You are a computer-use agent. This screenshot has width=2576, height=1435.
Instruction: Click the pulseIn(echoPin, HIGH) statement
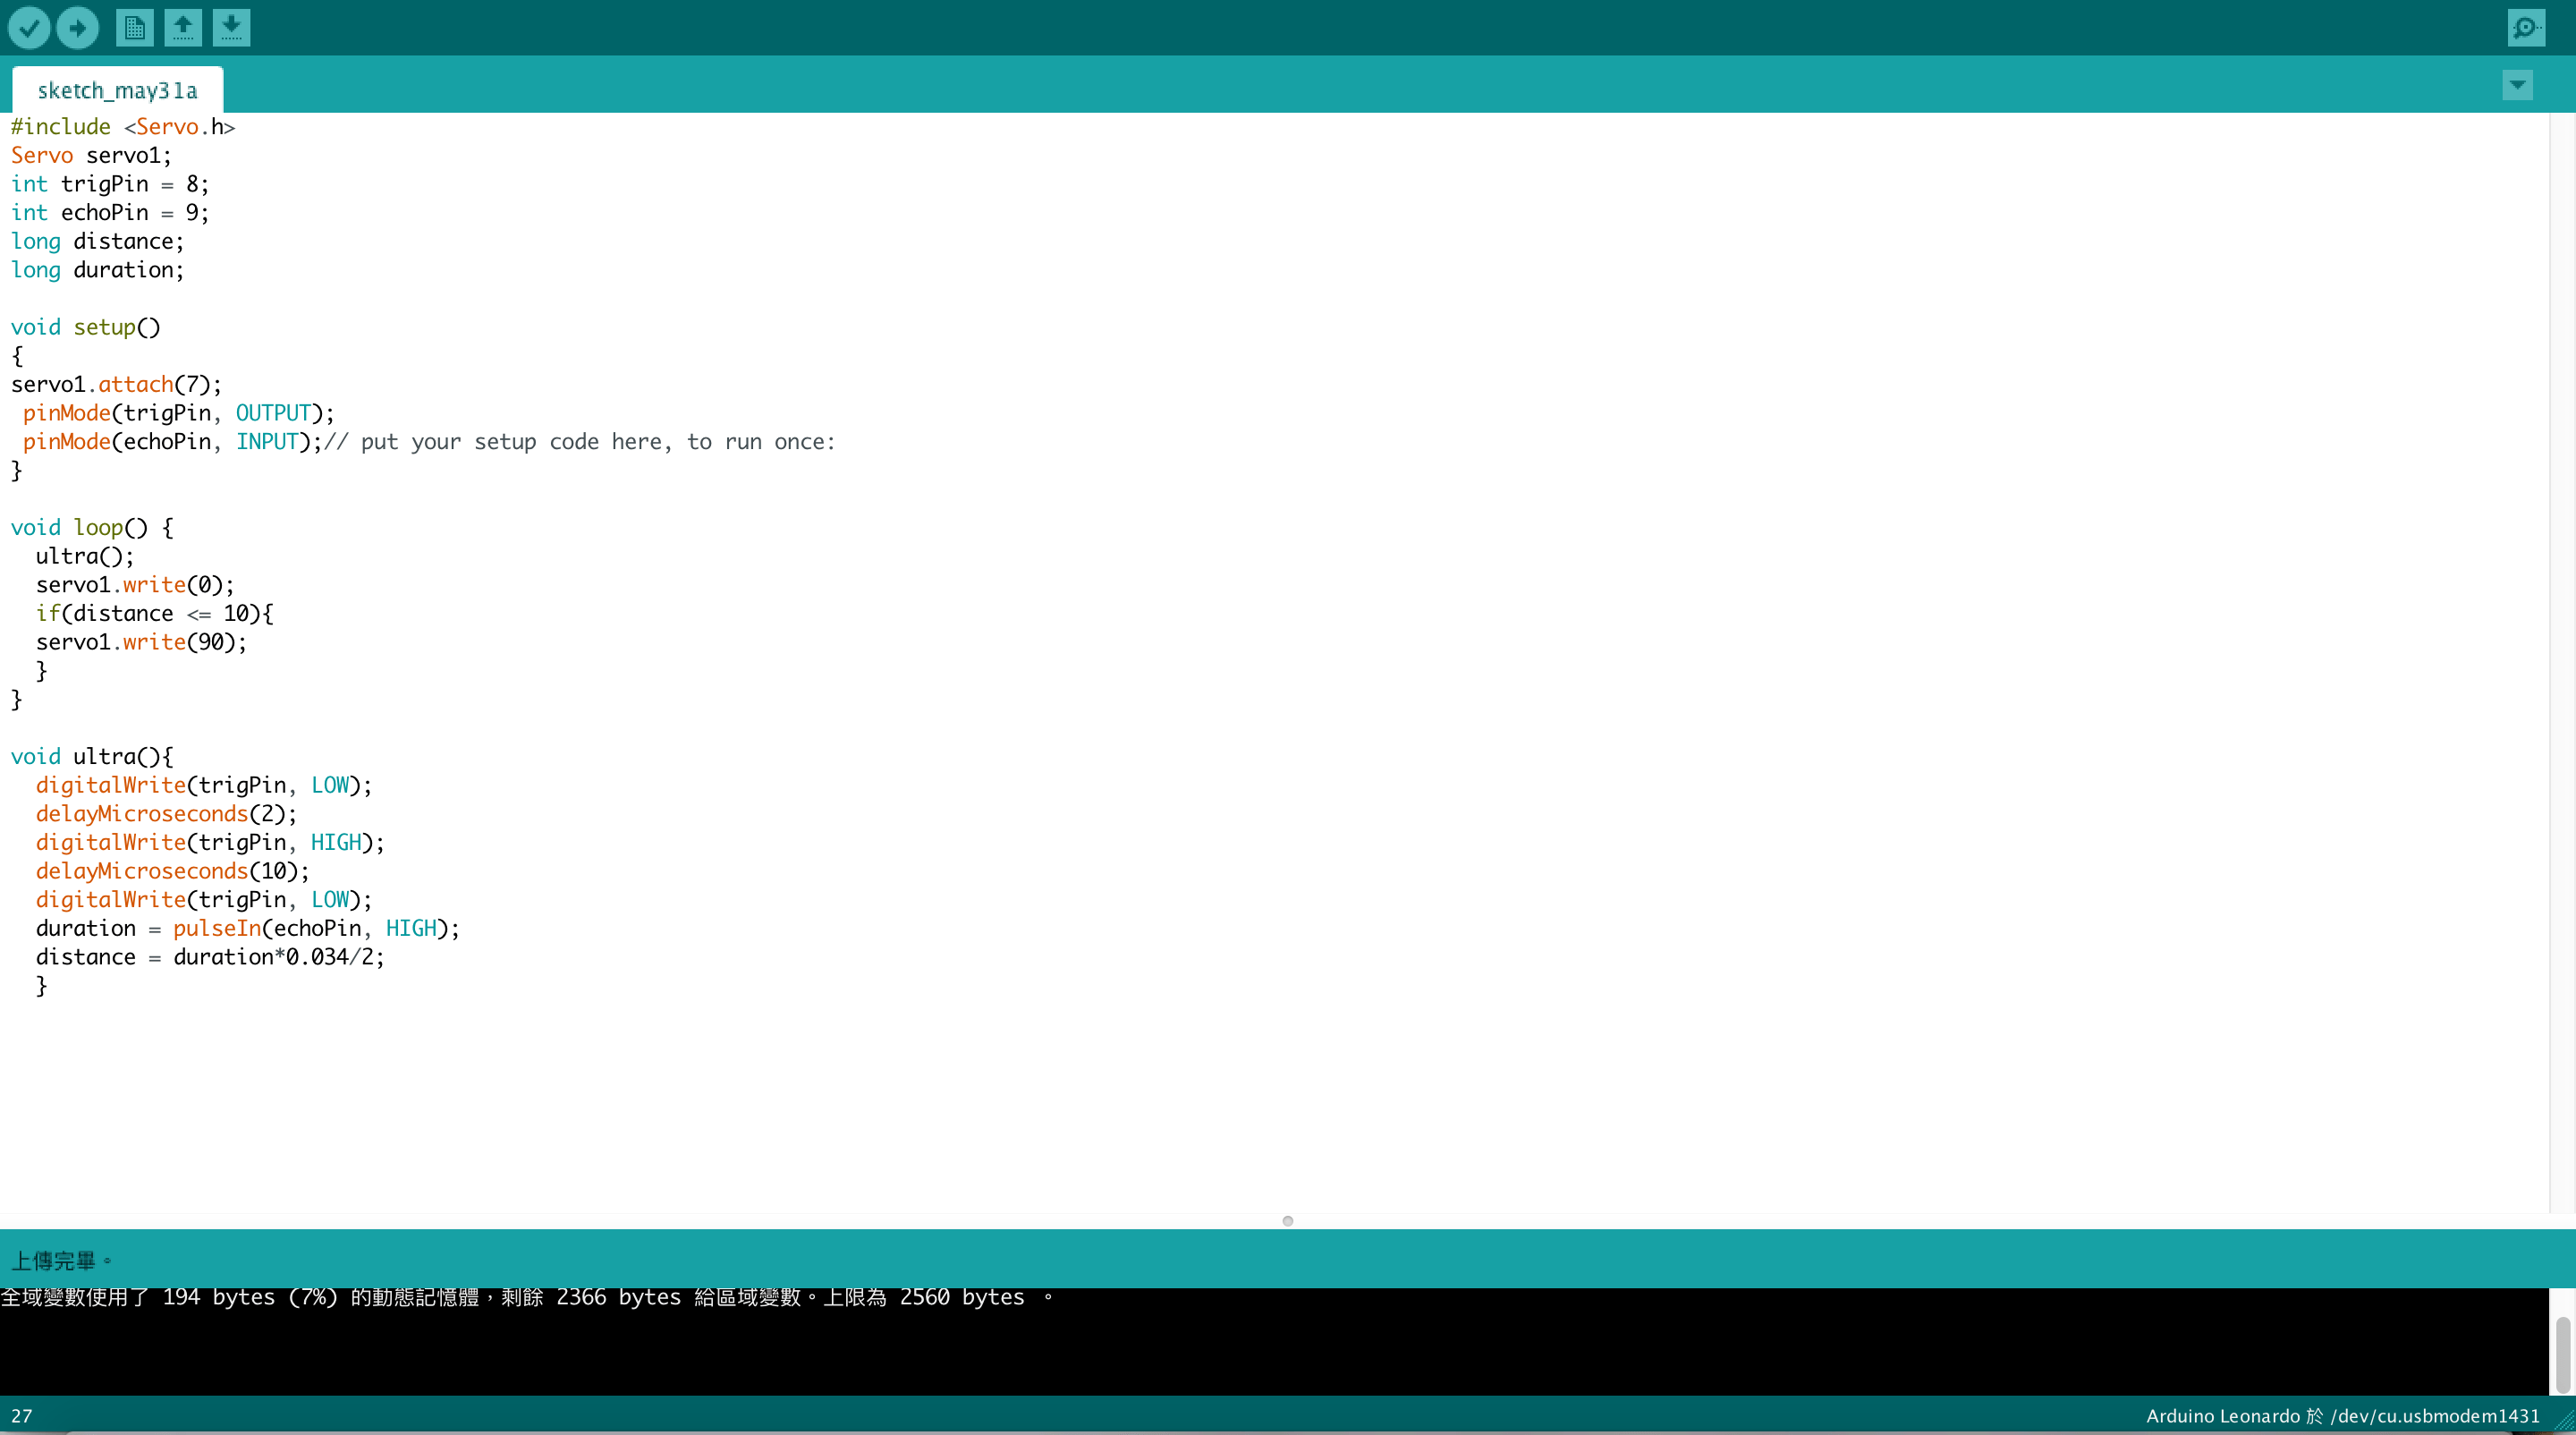(315, 929)
